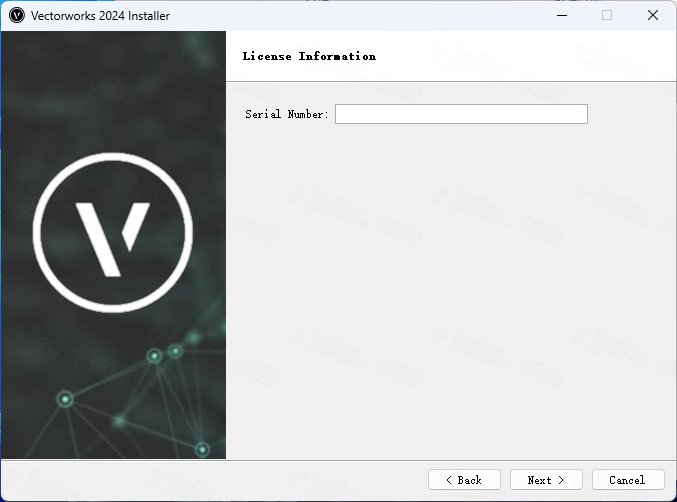Image resolution: width=677 pixels, height=502 pixels.
Task: Click the larger glowing node below the logo circle
Action: [x=155, y=356]
